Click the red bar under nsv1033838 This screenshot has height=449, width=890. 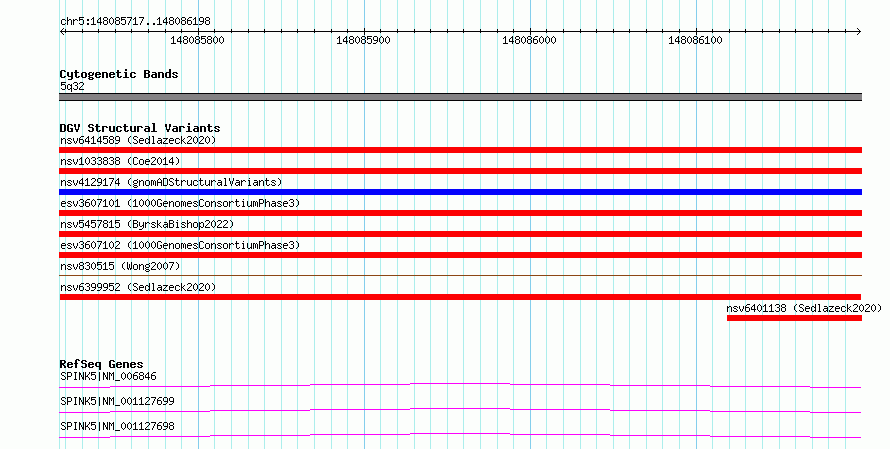pos(460,171)
